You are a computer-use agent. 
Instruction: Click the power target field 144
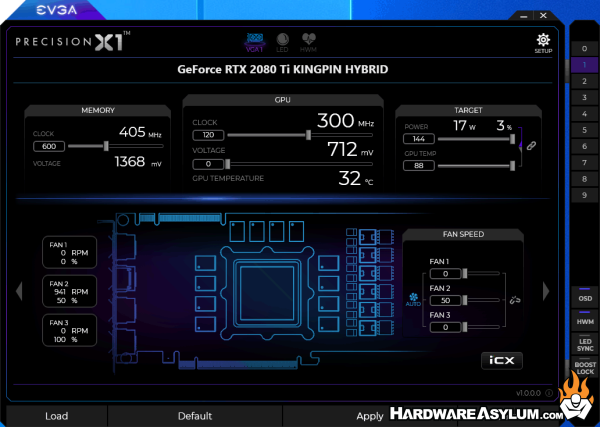(x=419, y=139)
